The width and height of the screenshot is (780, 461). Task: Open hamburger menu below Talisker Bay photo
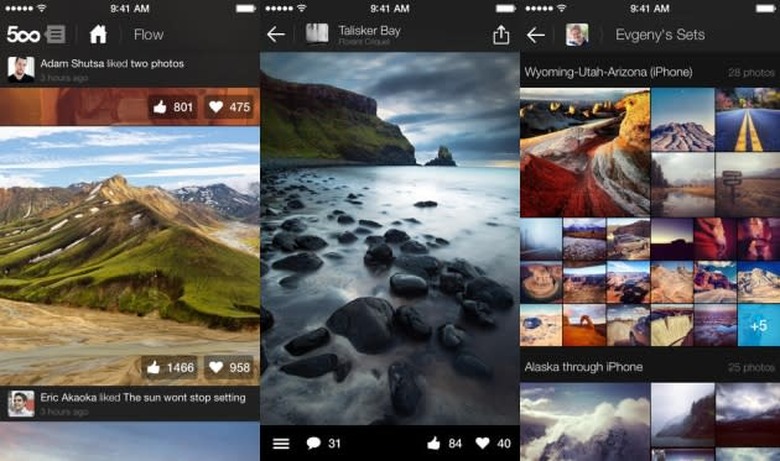(281, 443)
